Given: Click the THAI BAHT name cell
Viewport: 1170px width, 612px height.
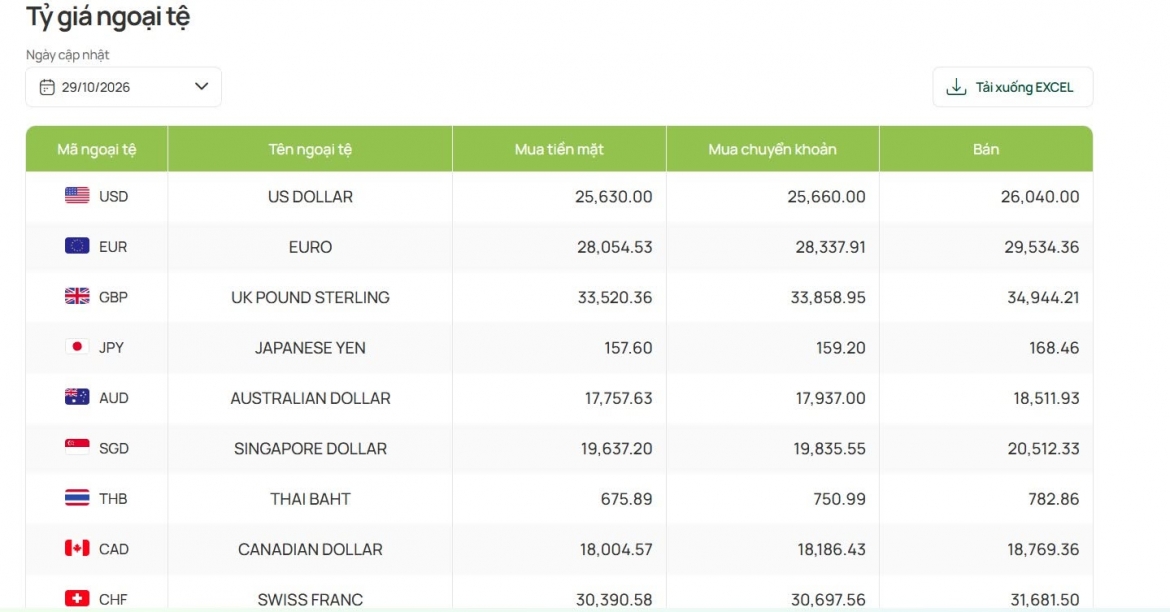Looking at the screenshot, I should [x=310, y=499].
